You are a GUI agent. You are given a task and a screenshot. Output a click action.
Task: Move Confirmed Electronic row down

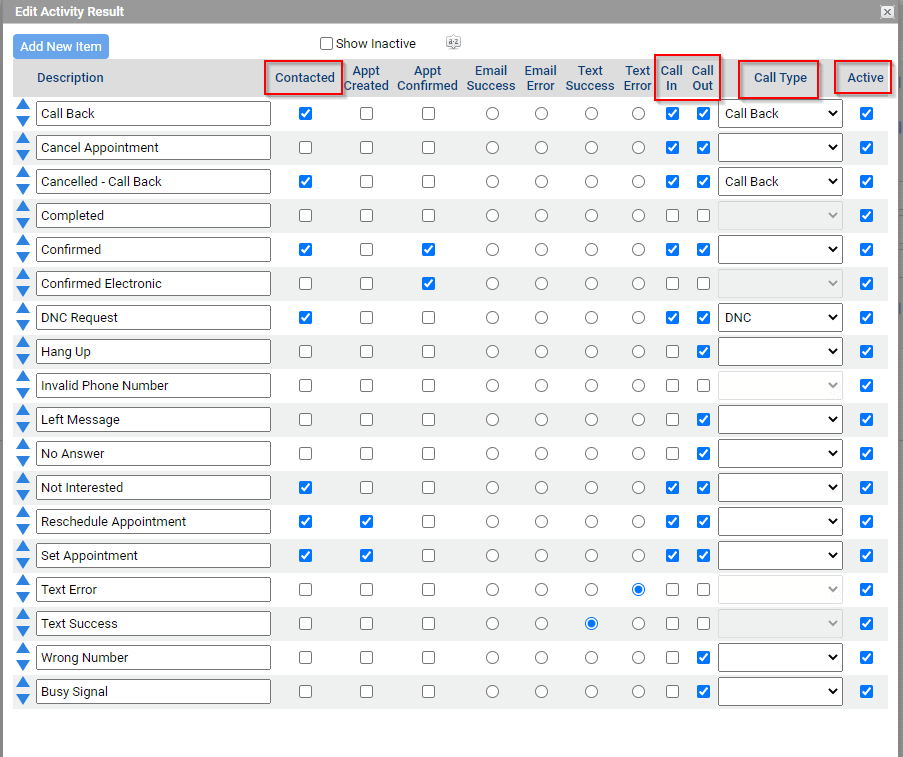23,291
